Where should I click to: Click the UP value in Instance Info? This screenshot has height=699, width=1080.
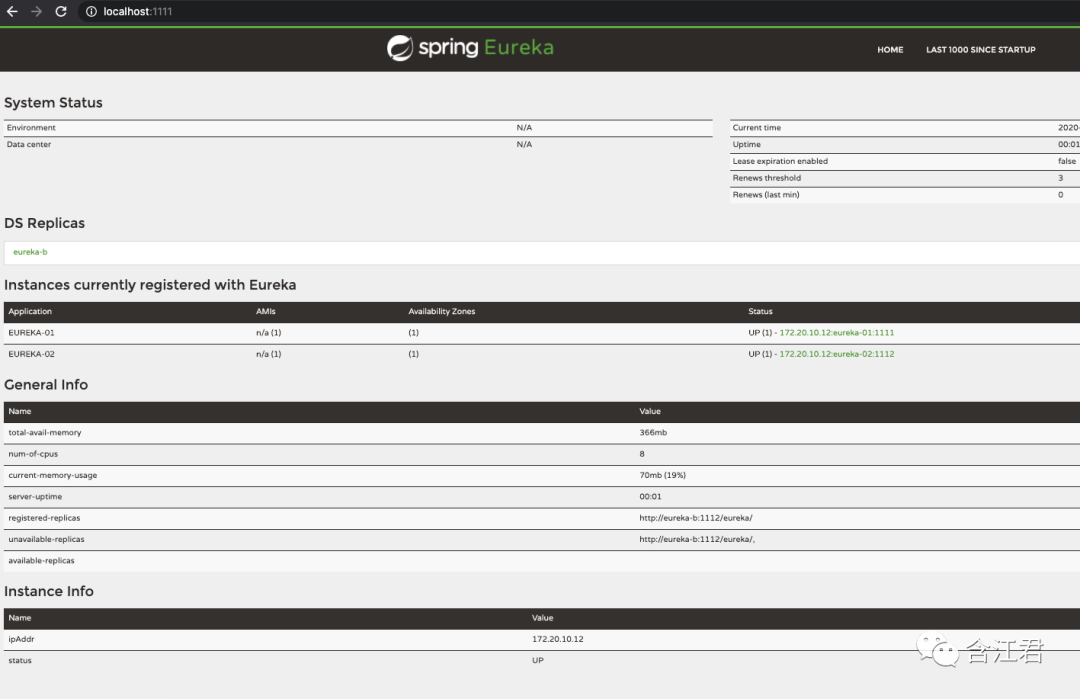click(x=538, y=660)
